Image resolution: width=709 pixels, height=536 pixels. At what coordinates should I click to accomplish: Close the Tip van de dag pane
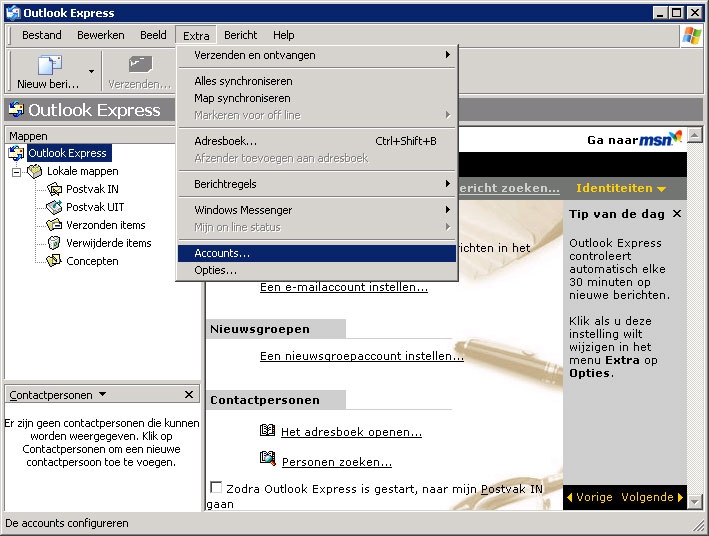point(676,213)
